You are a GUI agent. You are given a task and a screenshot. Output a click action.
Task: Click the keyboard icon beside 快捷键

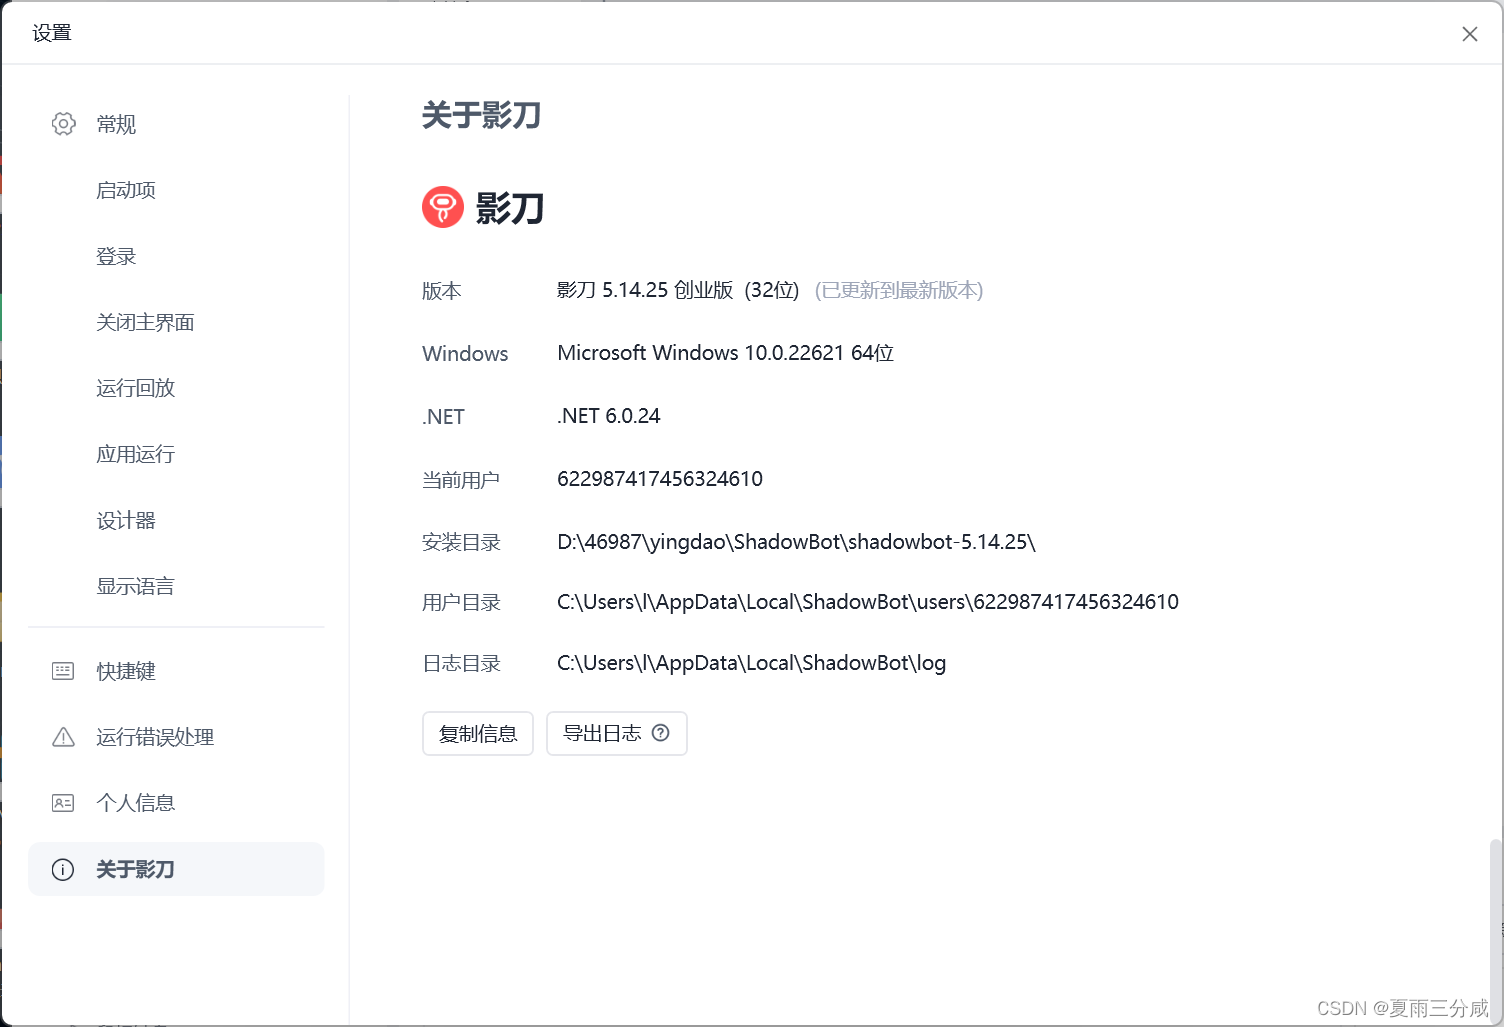63,671
